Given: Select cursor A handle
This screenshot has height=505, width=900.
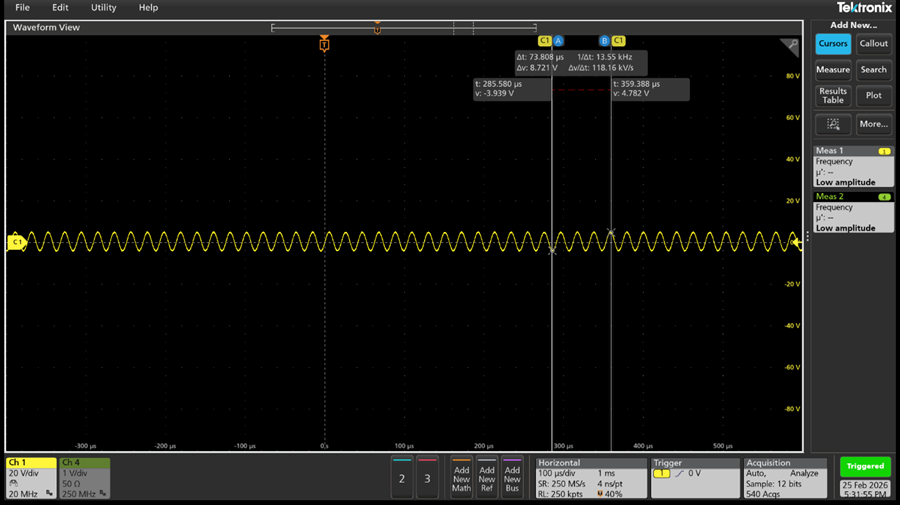Looking at the screenshot, I should [558, 41].
